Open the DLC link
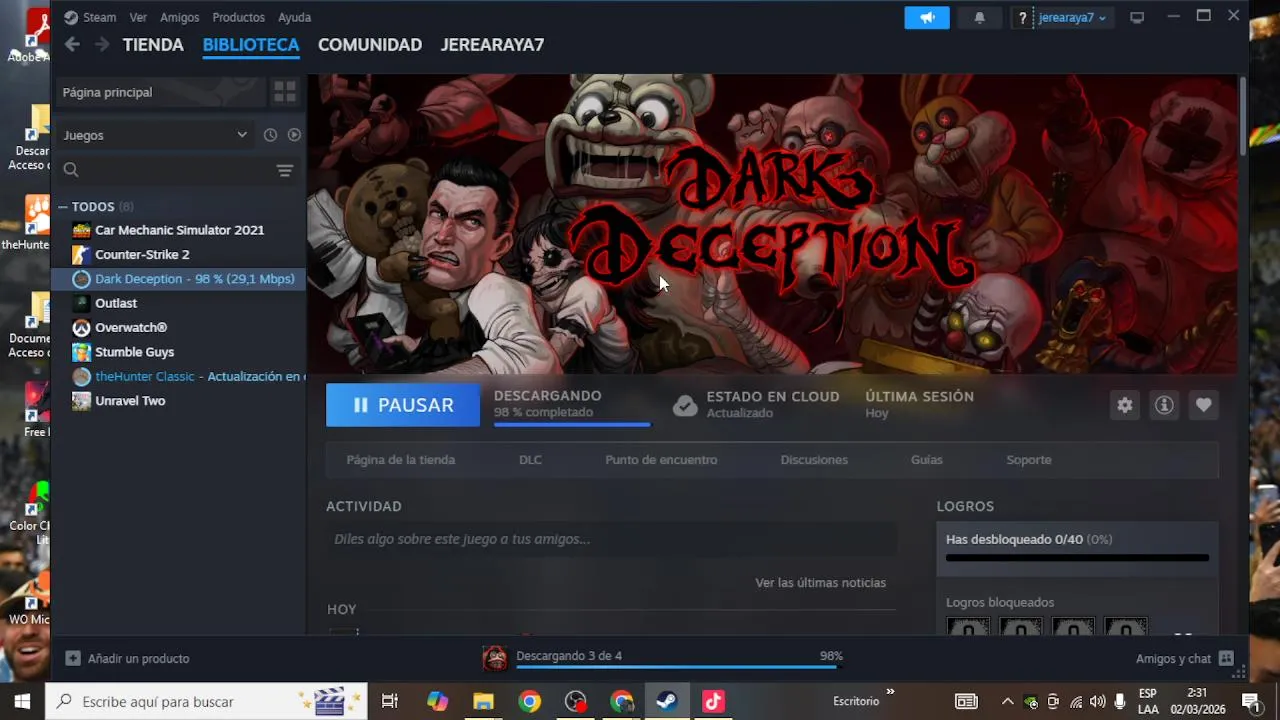1280x720 pixels. pos(530,460)
